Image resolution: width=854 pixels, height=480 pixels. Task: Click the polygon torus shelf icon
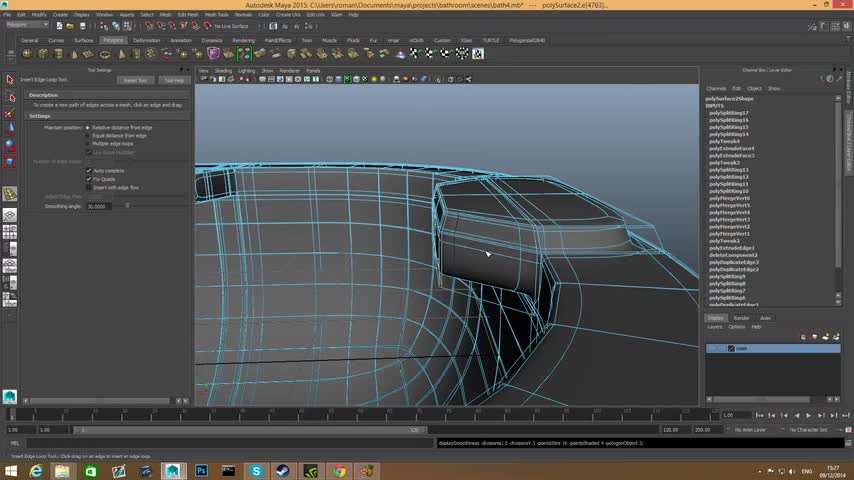pyautogui.click(x=106, y=53)
